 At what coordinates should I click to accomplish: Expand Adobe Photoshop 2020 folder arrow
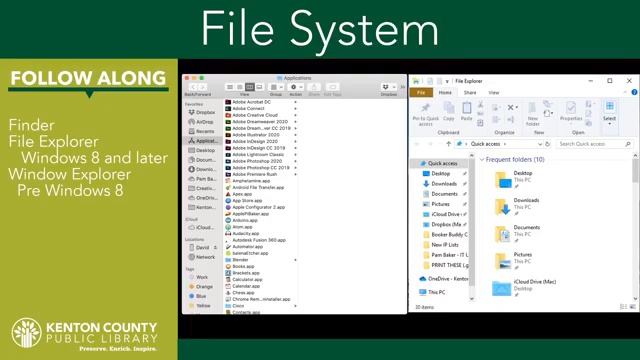click(x=295, y=161)
